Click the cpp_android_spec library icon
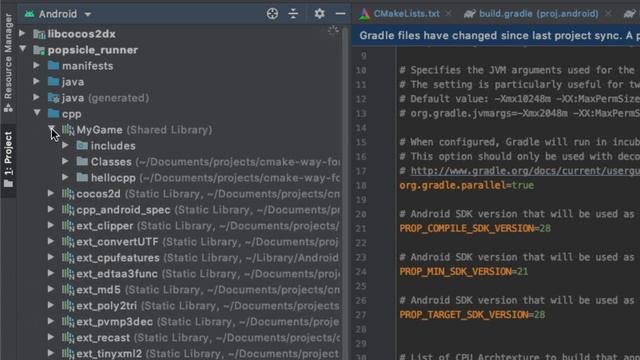640x360 pixels. [68, 210]
